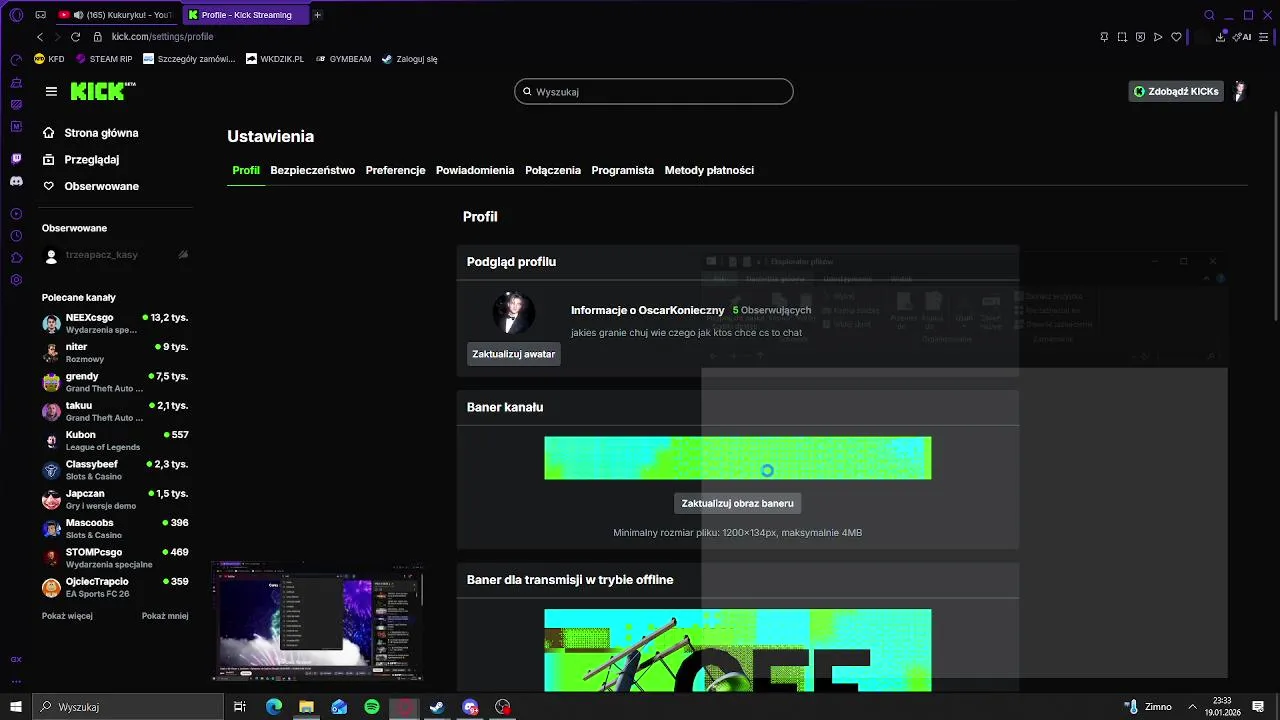Take a snapshot with the browser capture icon

coord(1122,36)
